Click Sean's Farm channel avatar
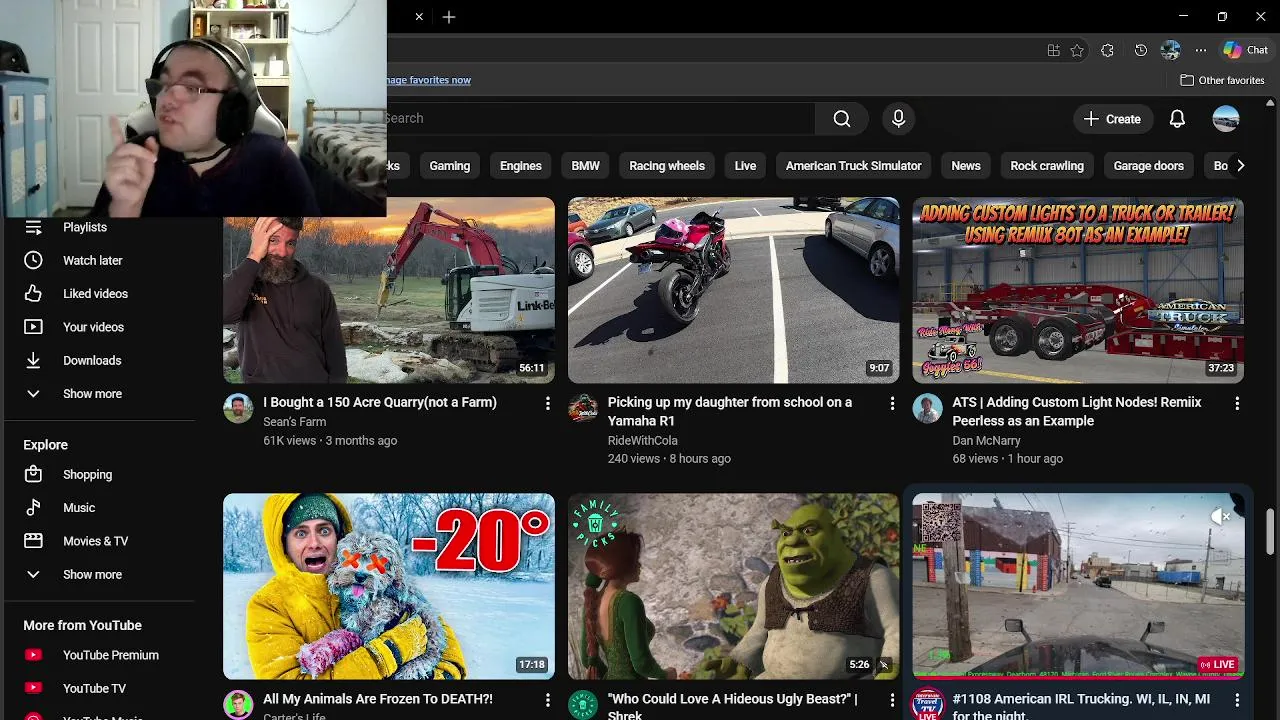The image size is (1280, 720). pyautogui.click(x=238, y=408)
